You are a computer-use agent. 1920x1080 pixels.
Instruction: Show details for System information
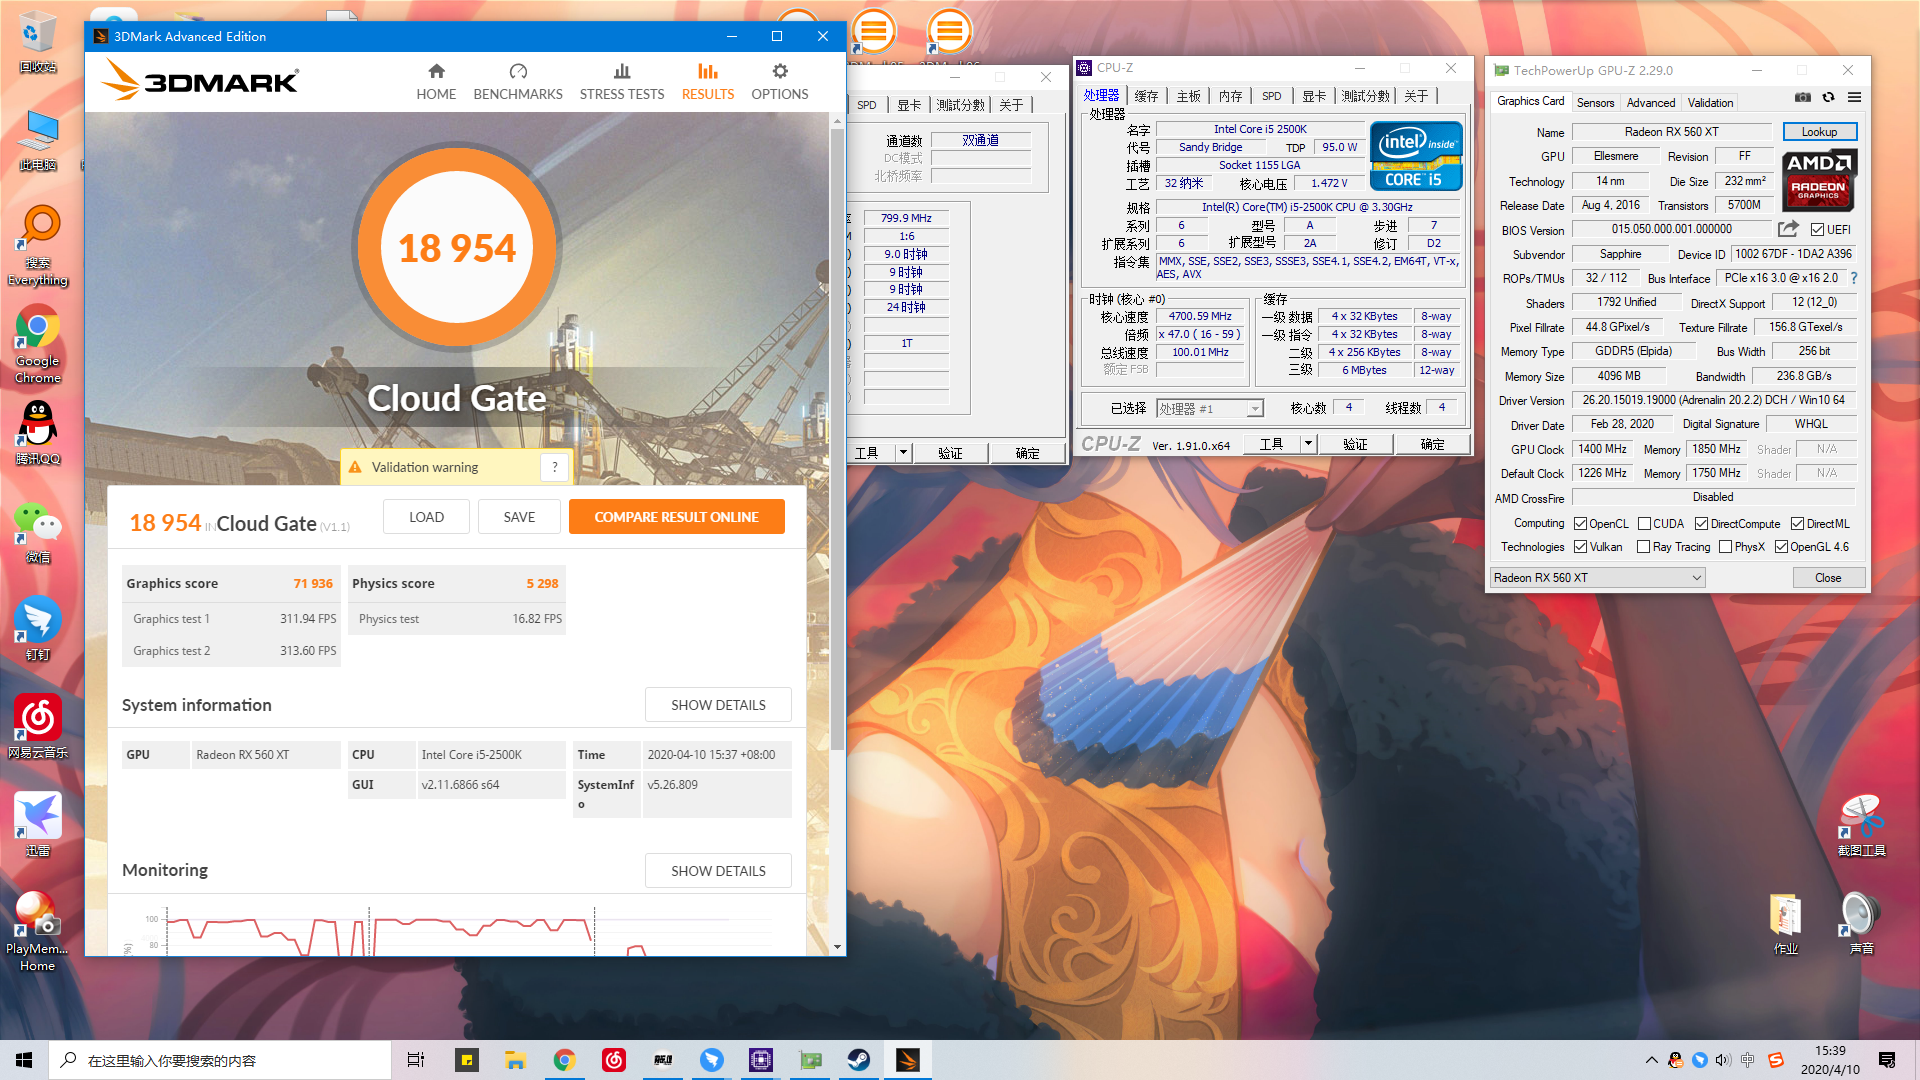718,705
